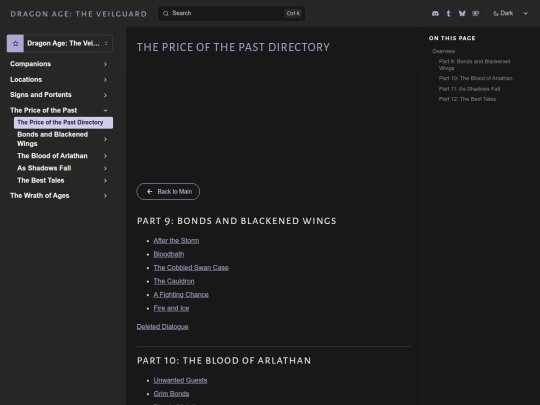Jump to Overview in On This Page
The width and height of the screenshot is (540, 405).
[444, 51]
